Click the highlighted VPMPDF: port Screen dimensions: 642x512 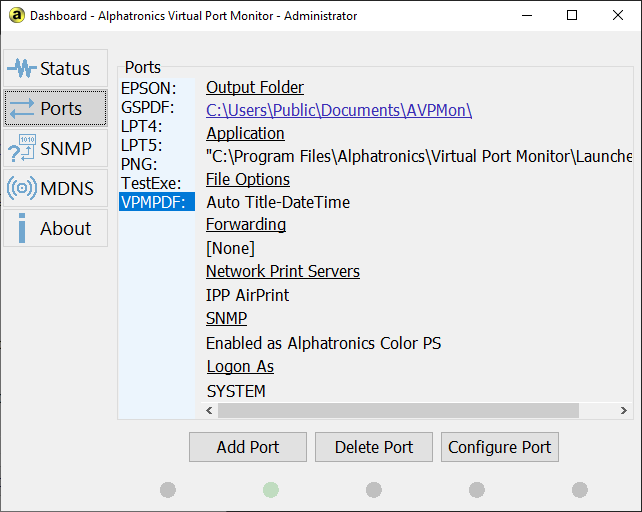pos(156,202)
